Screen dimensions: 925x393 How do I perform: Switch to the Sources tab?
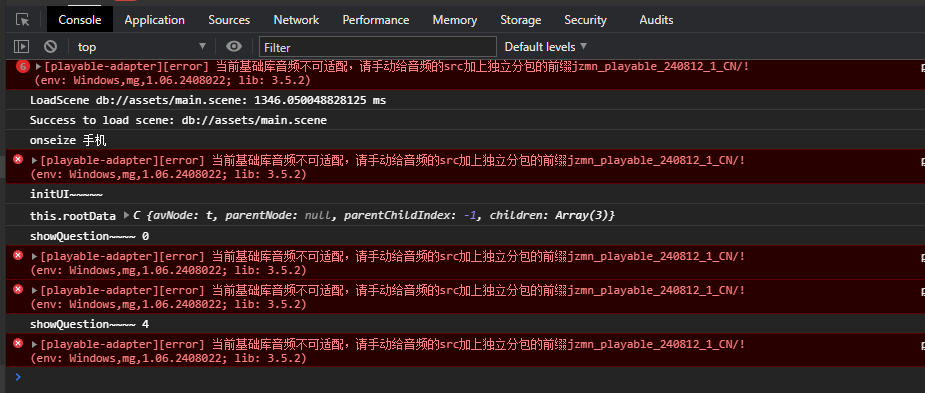[229, 20]
